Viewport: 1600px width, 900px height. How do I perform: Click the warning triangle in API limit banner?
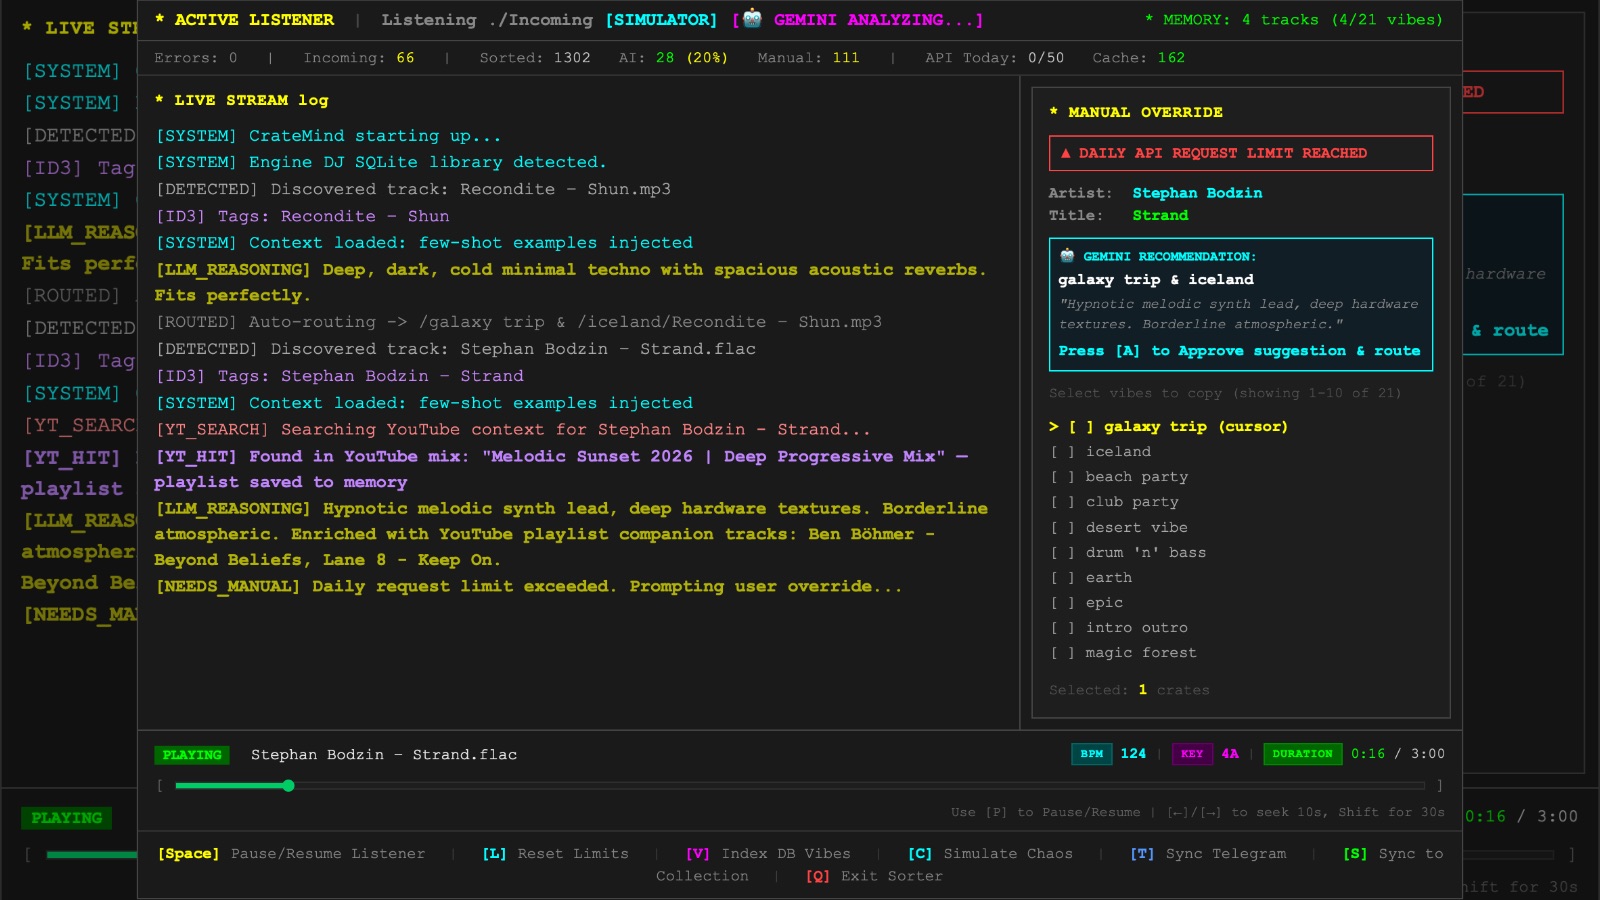[1065, 153]
